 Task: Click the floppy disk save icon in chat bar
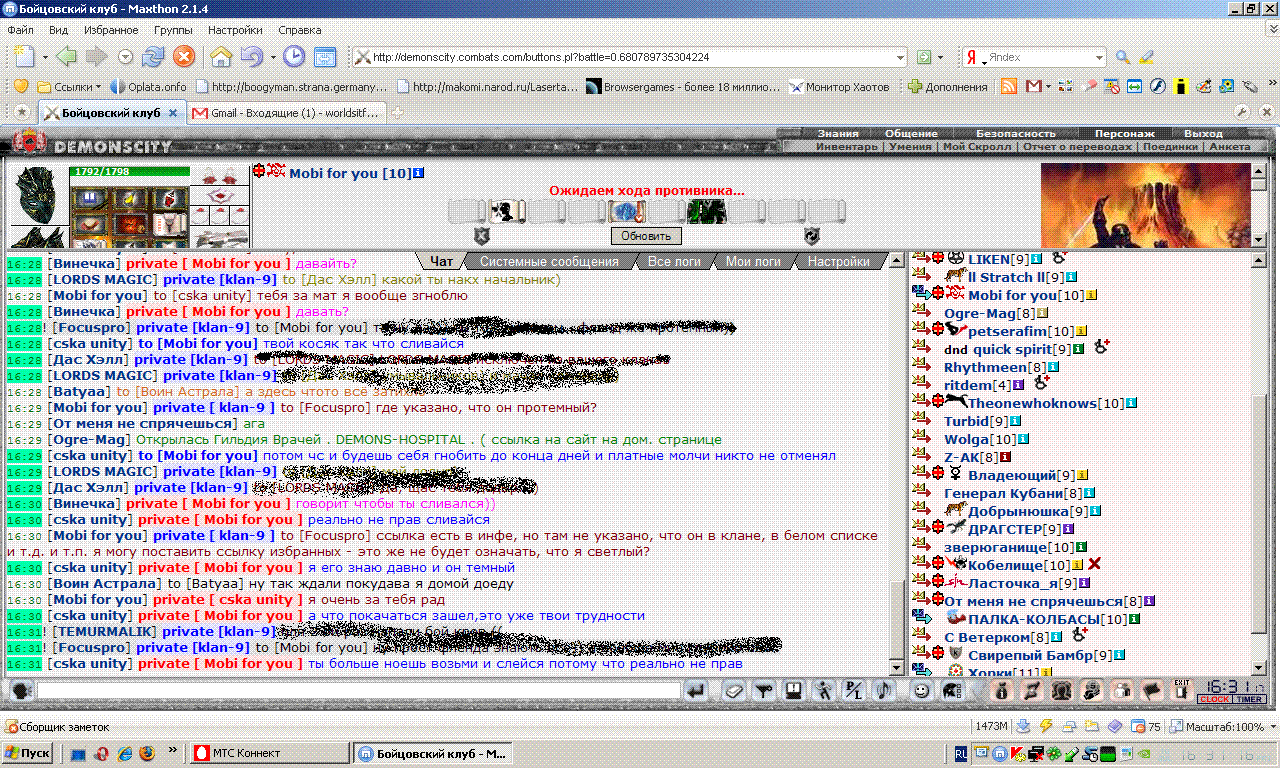click(x=793, y=690)
